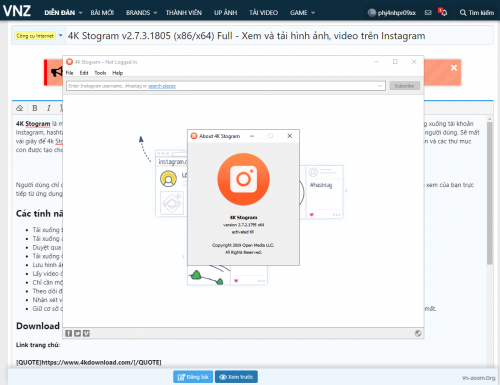Image resolution: width=500 pixels, height=385 pixels.
Task: Click the thread title input field
Action: [279, 36]
